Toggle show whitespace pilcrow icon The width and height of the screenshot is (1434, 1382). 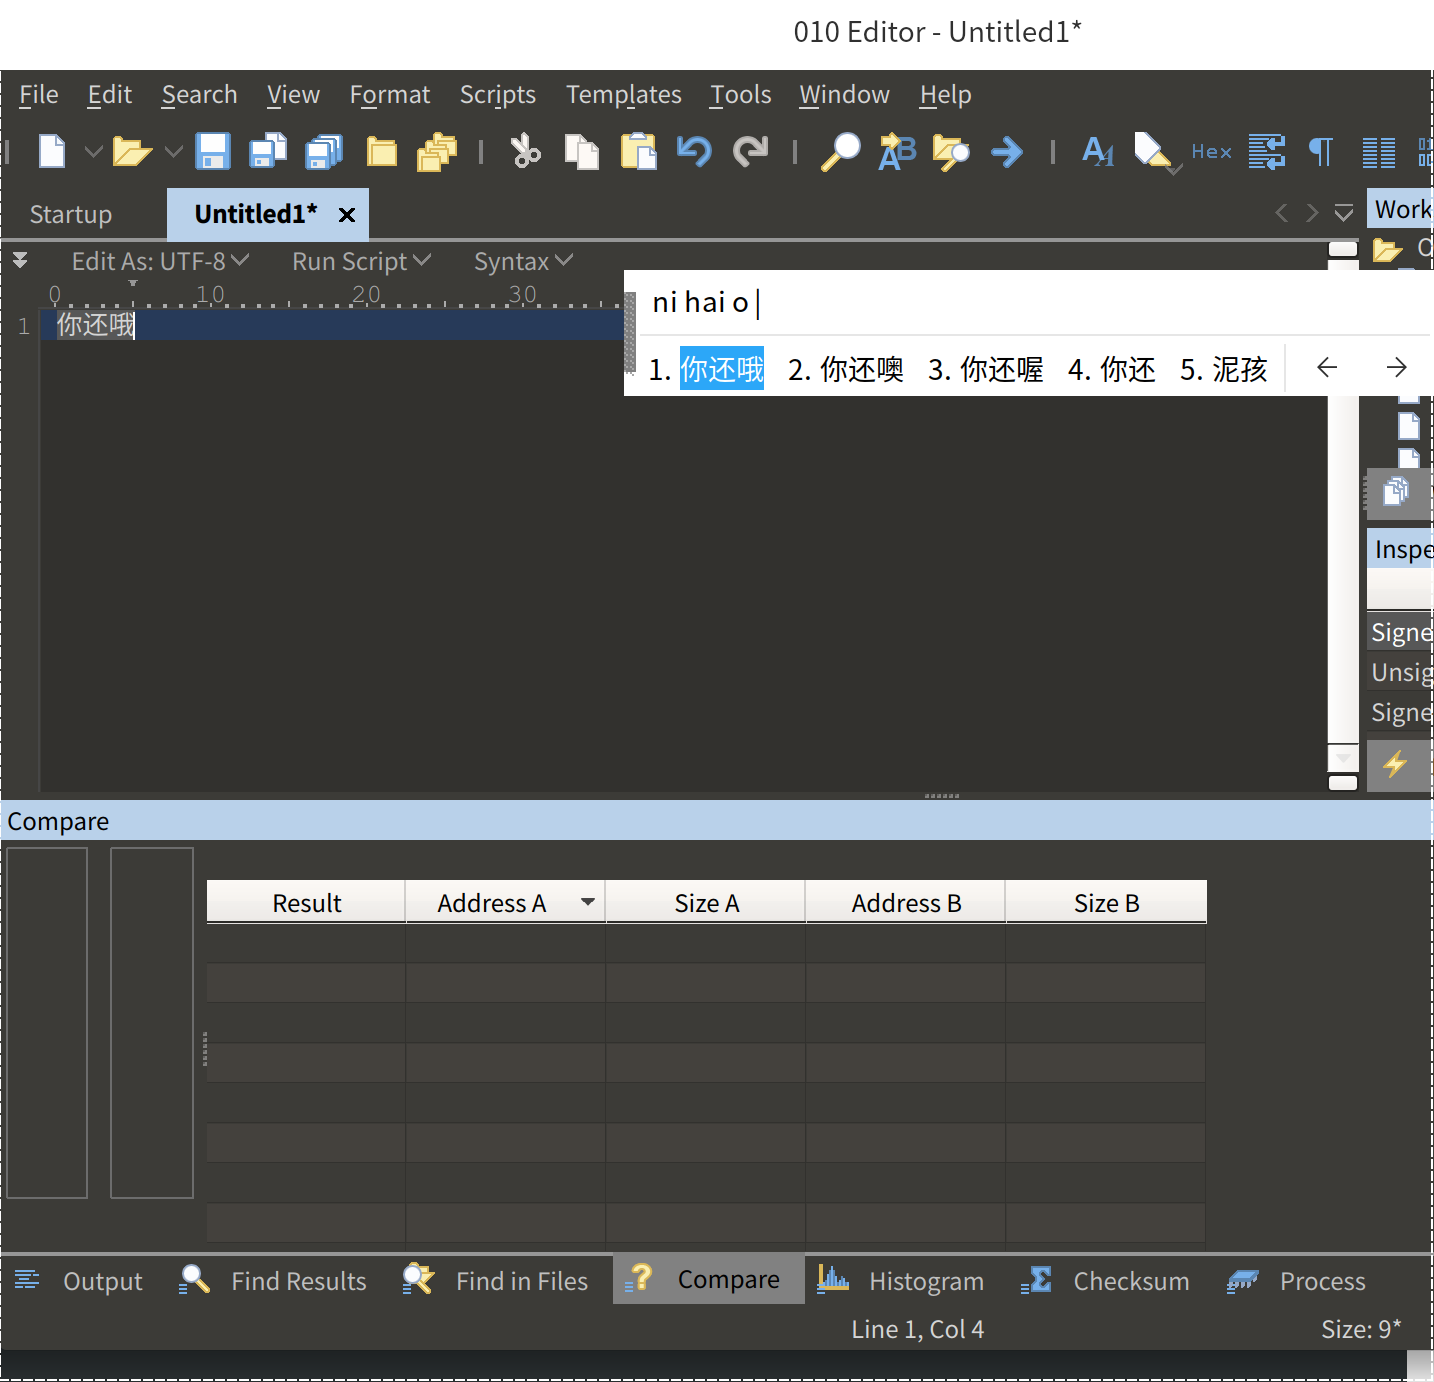click(1321, 152)
